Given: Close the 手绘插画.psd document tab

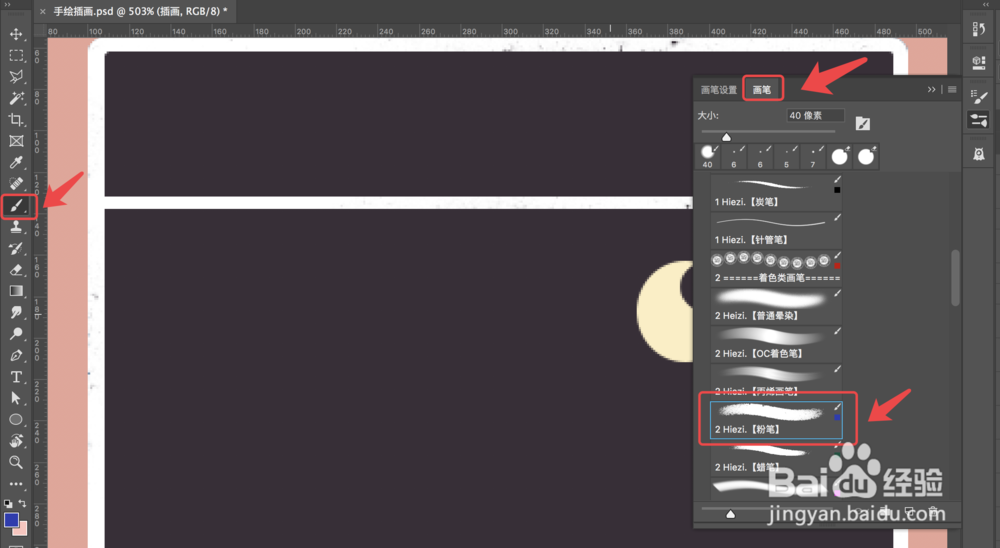Looking at the screenshot, I should click(x=42, y=11).
